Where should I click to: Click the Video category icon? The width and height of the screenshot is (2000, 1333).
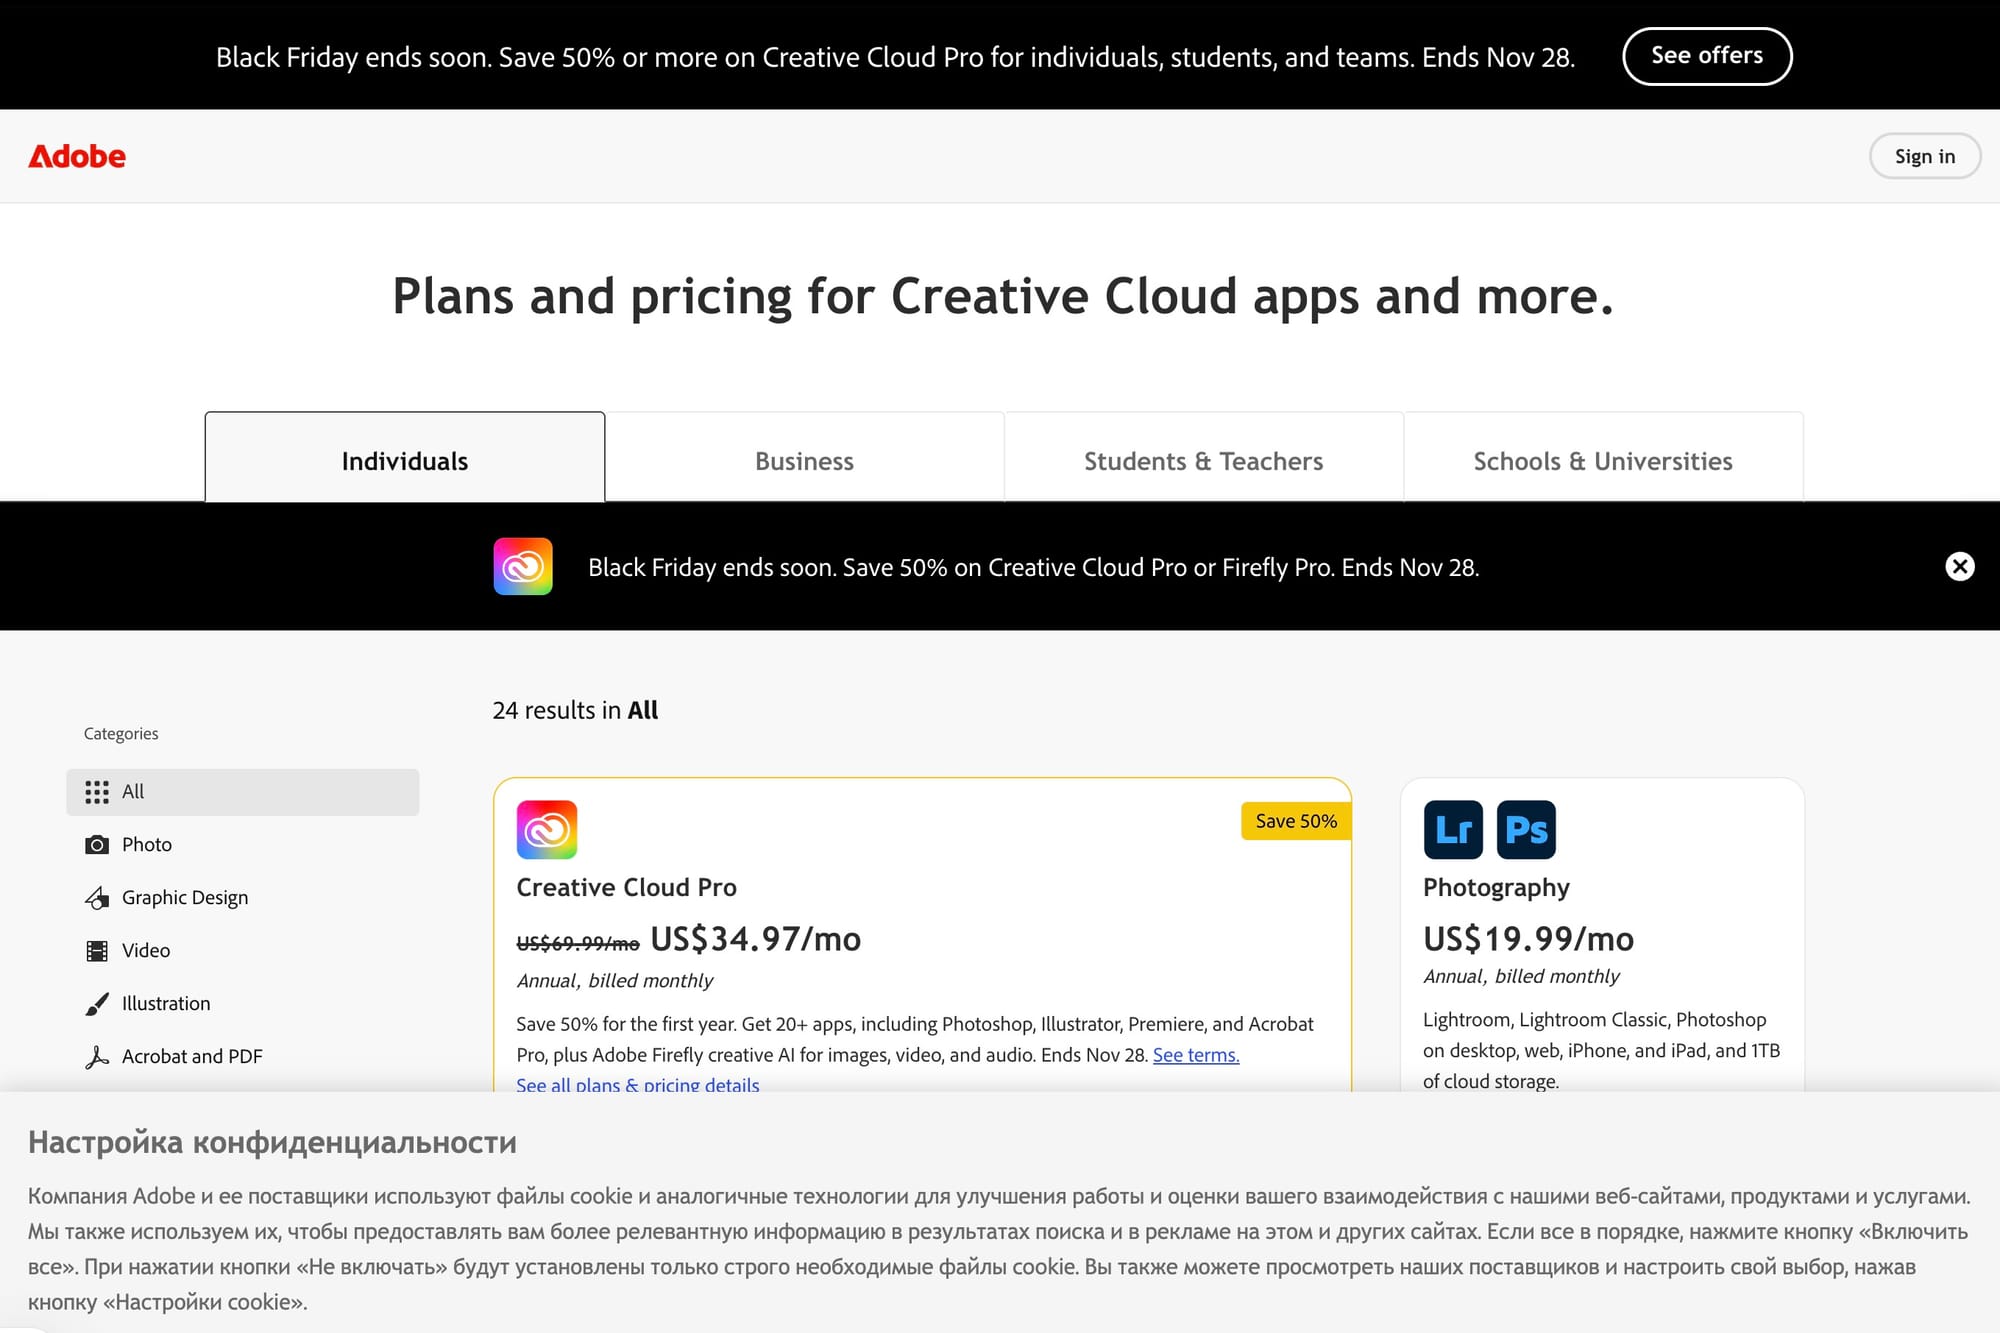[x=97, y=950]
